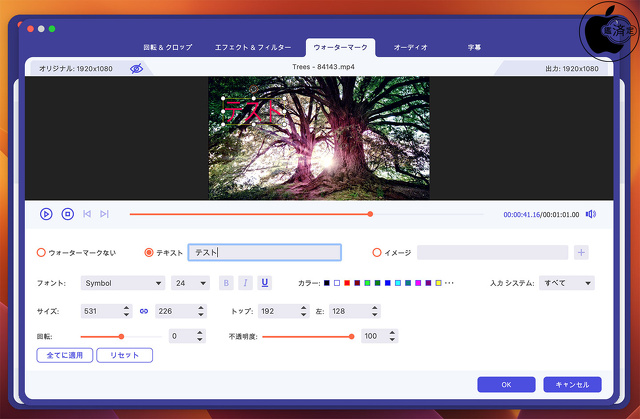Pick the teal color swatch

click(408, 283)
